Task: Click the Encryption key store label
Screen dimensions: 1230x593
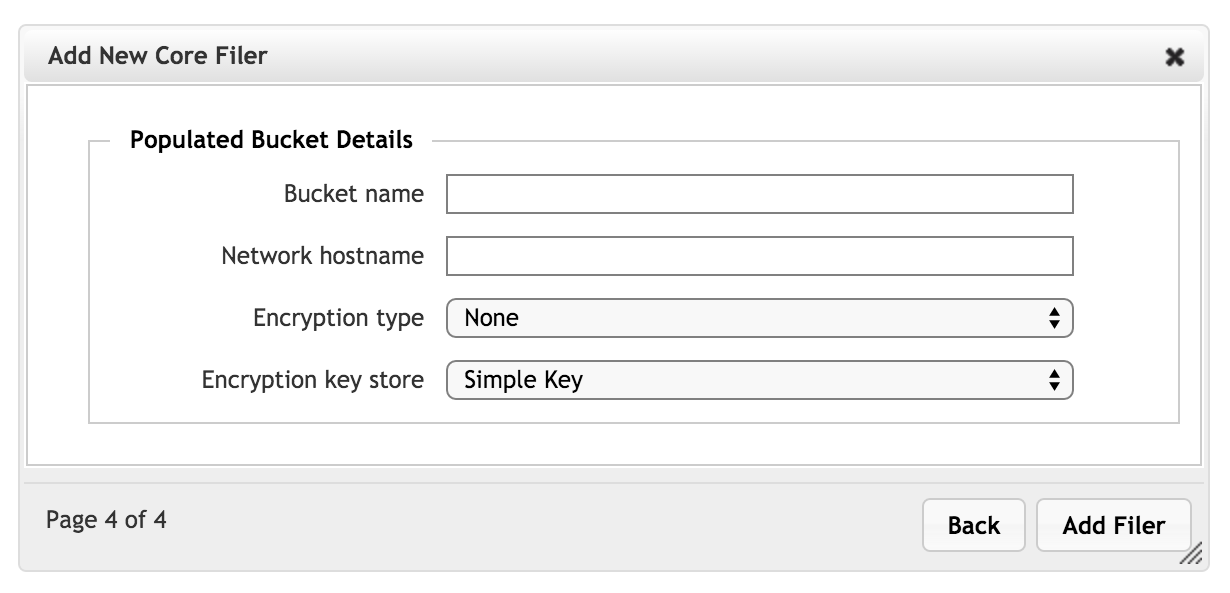Action: pyautogui.click(x=313, y=381)
